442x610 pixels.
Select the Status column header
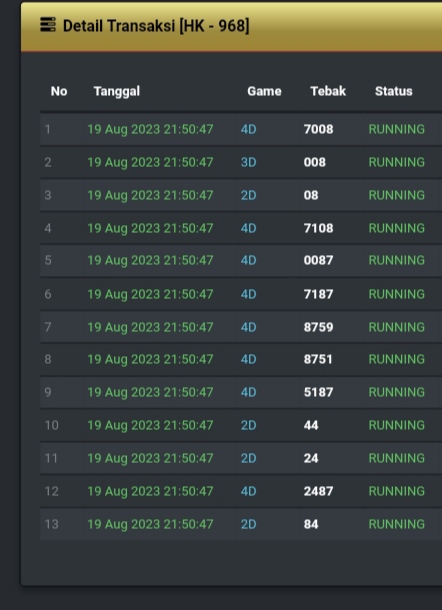click(x=394, y=91)
